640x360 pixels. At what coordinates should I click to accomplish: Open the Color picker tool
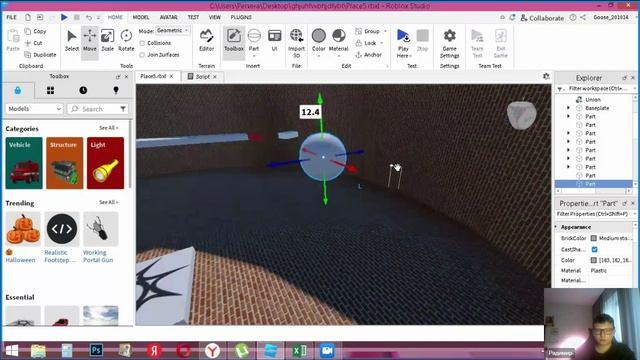pyautogui.click(x=319, y=40)
